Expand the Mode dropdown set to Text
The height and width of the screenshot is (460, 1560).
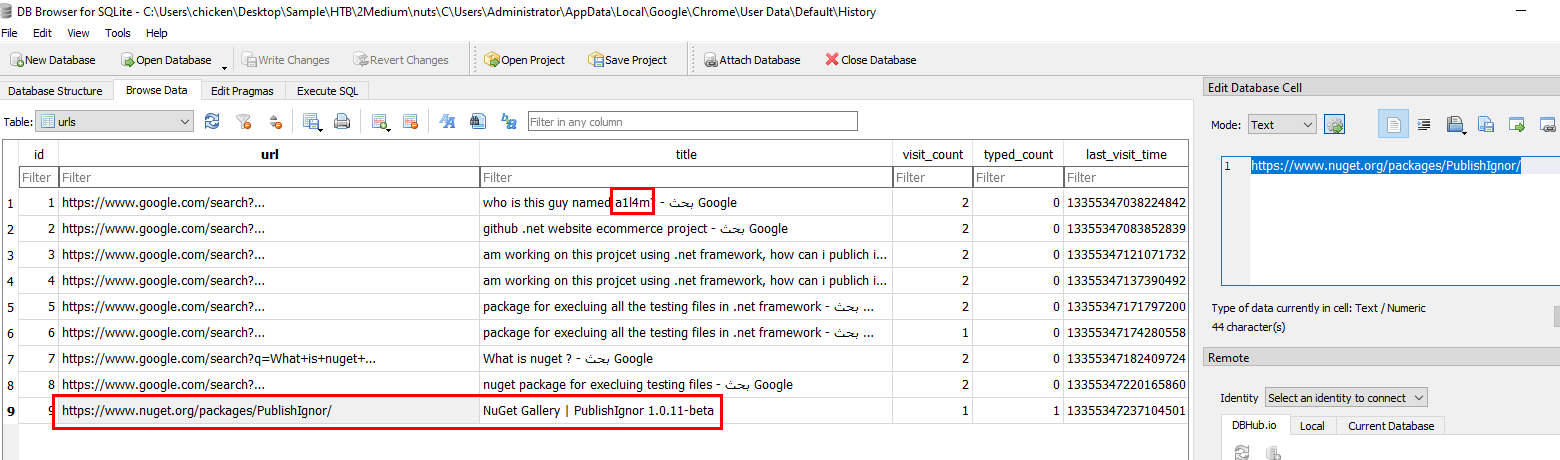[1281, 125]
